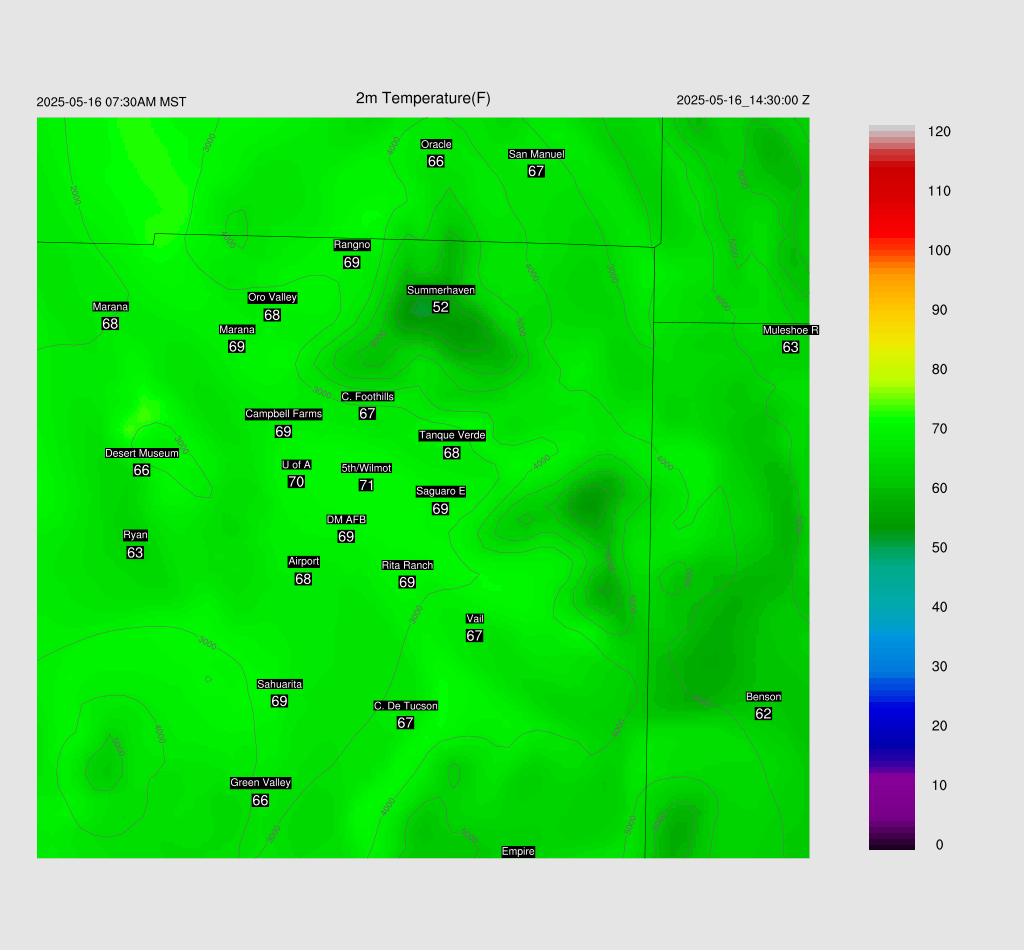The width and height of the screenshot is (1024, 950).
Task: Click the Airport station label
Action: coord(304,562)
